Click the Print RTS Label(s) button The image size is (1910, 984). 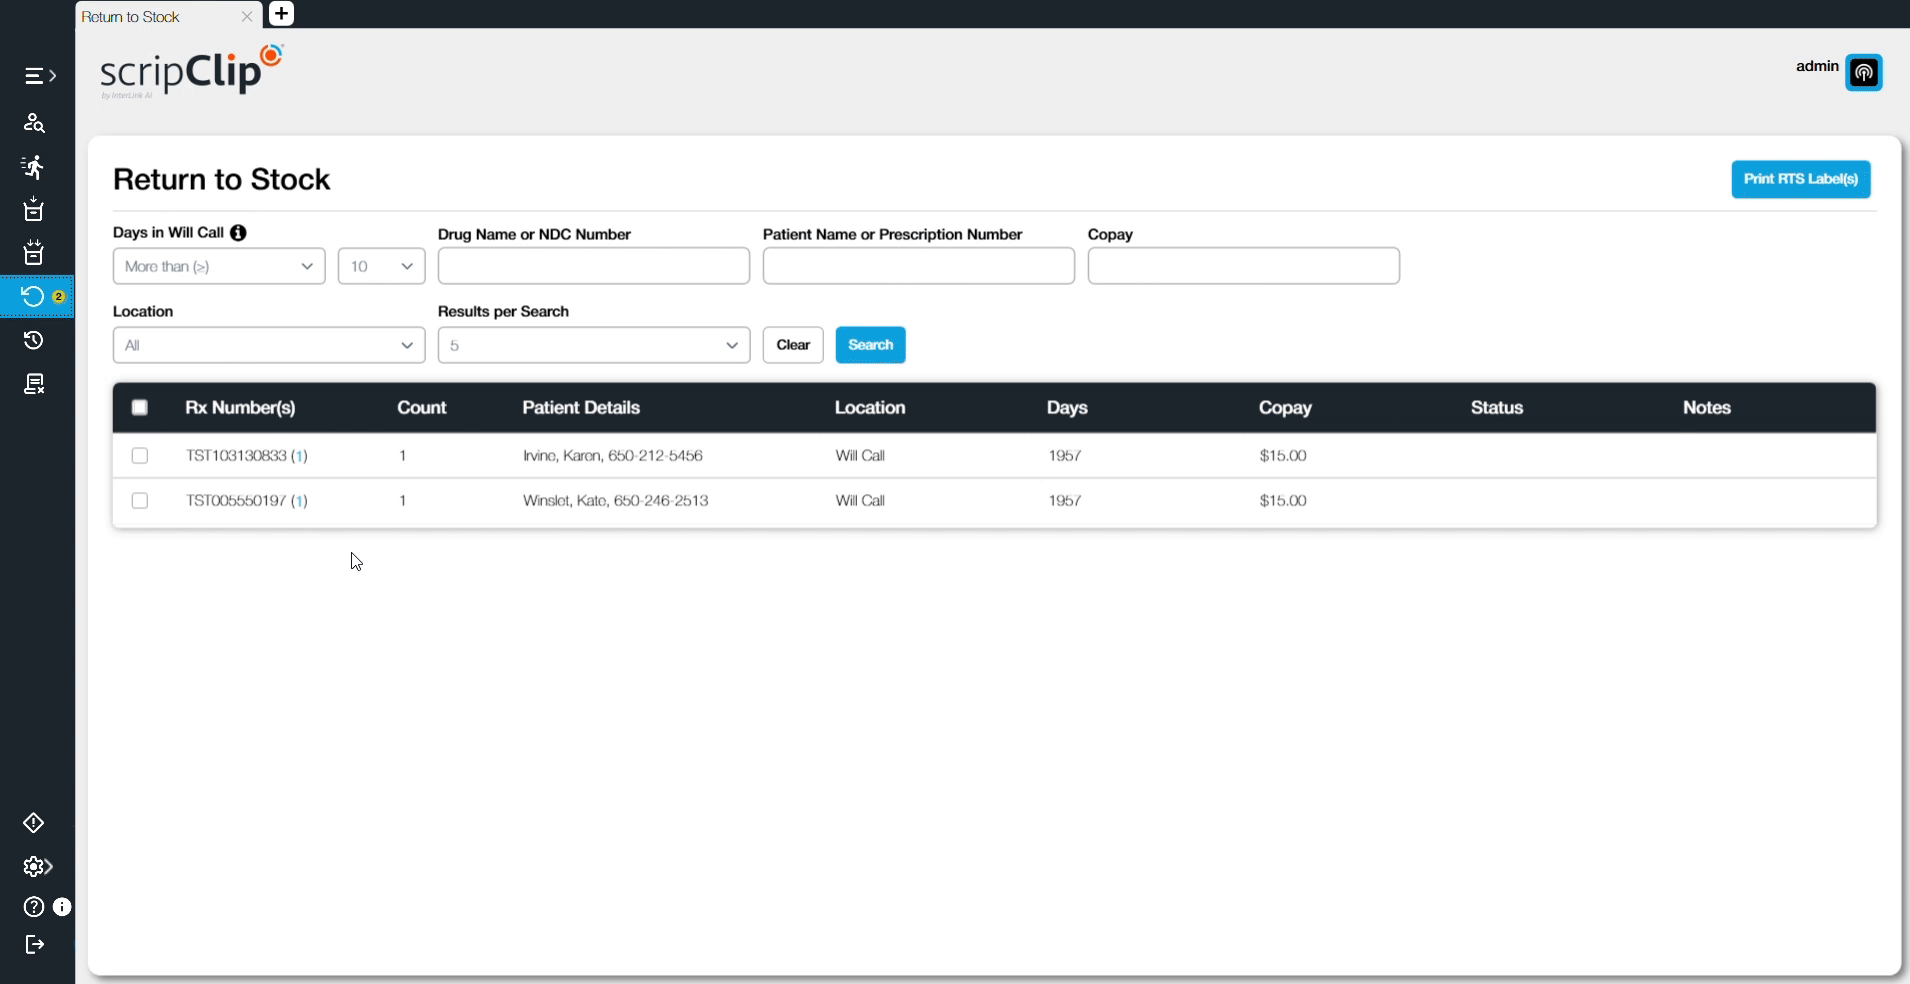pos(1801,178)
